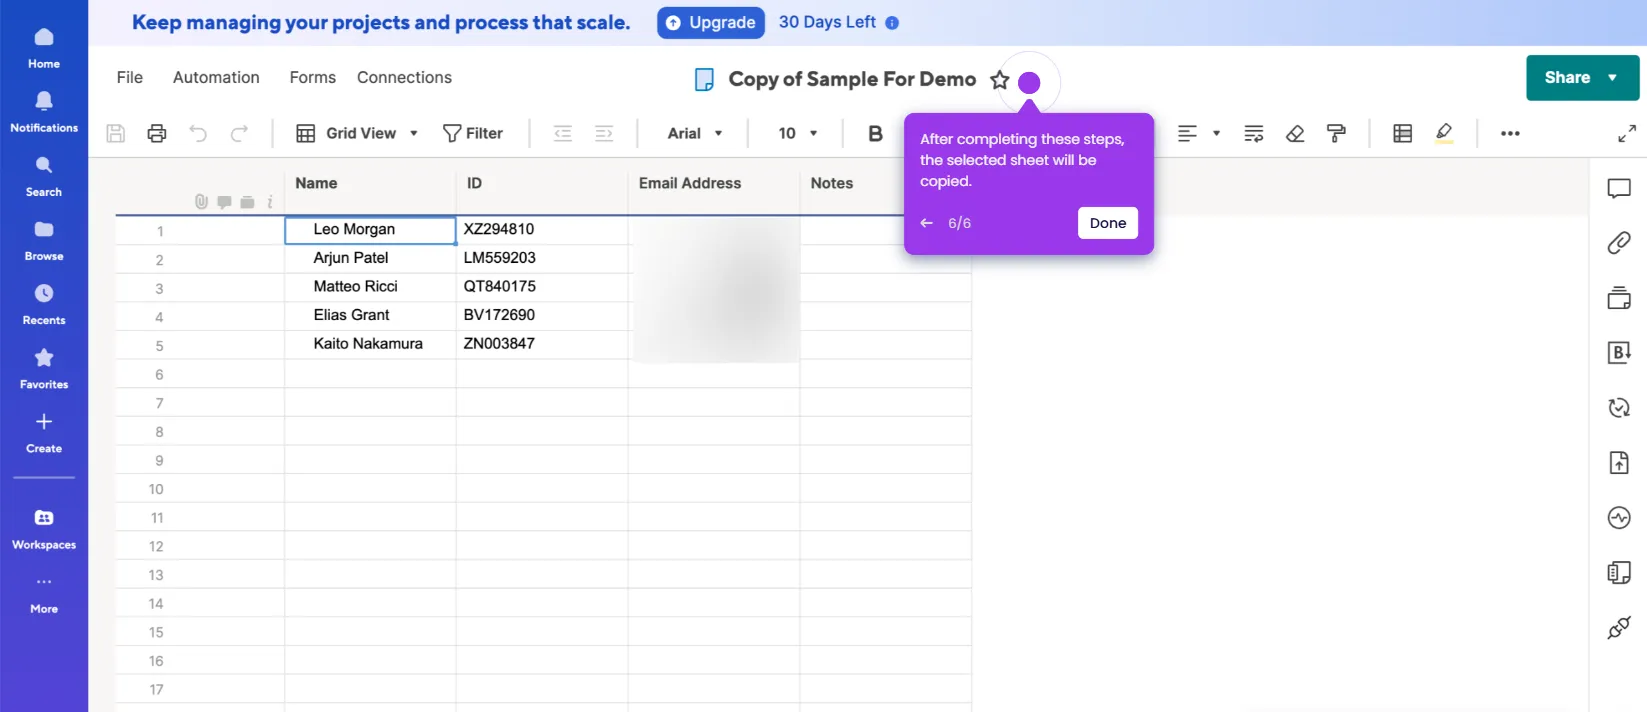Viewport: 1647px width, 712px height.
Task: Expand sheet to full screen
Action: point(1627,133)
